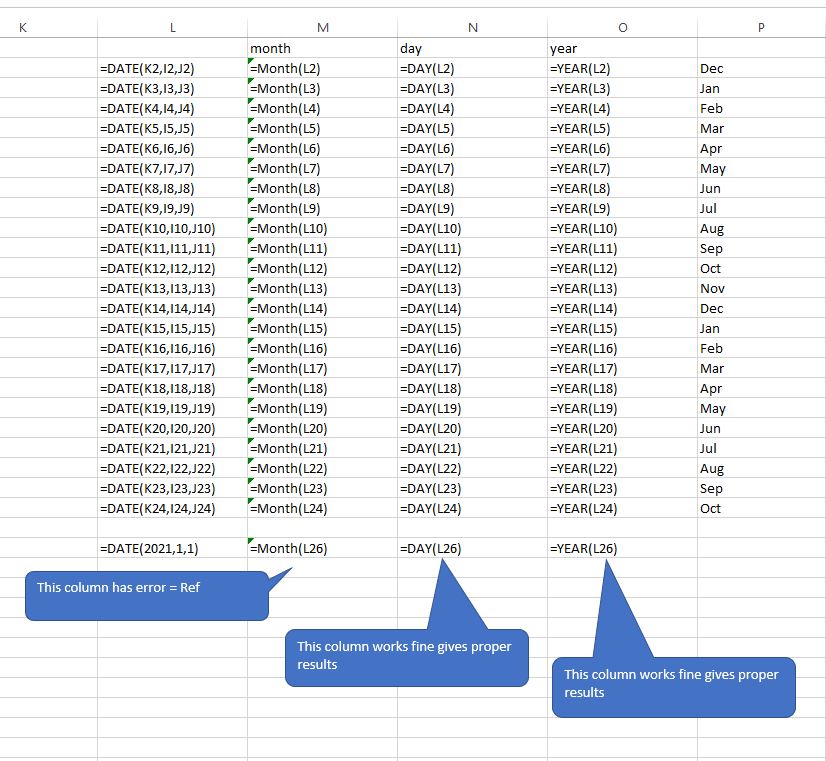
Task: Click 'Nov' cell in column P
Action: pos(761,289)
